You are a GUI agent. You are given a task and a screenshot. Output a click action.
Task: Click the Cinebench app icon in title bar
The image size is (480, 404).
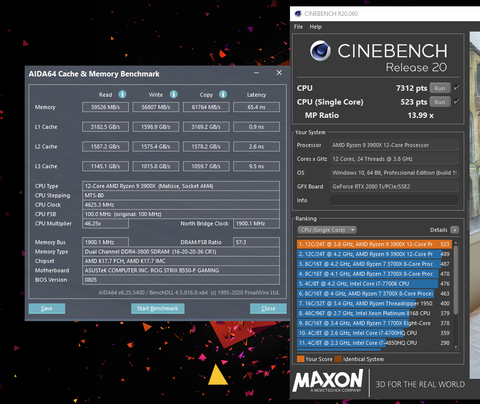tap(298, 14)
